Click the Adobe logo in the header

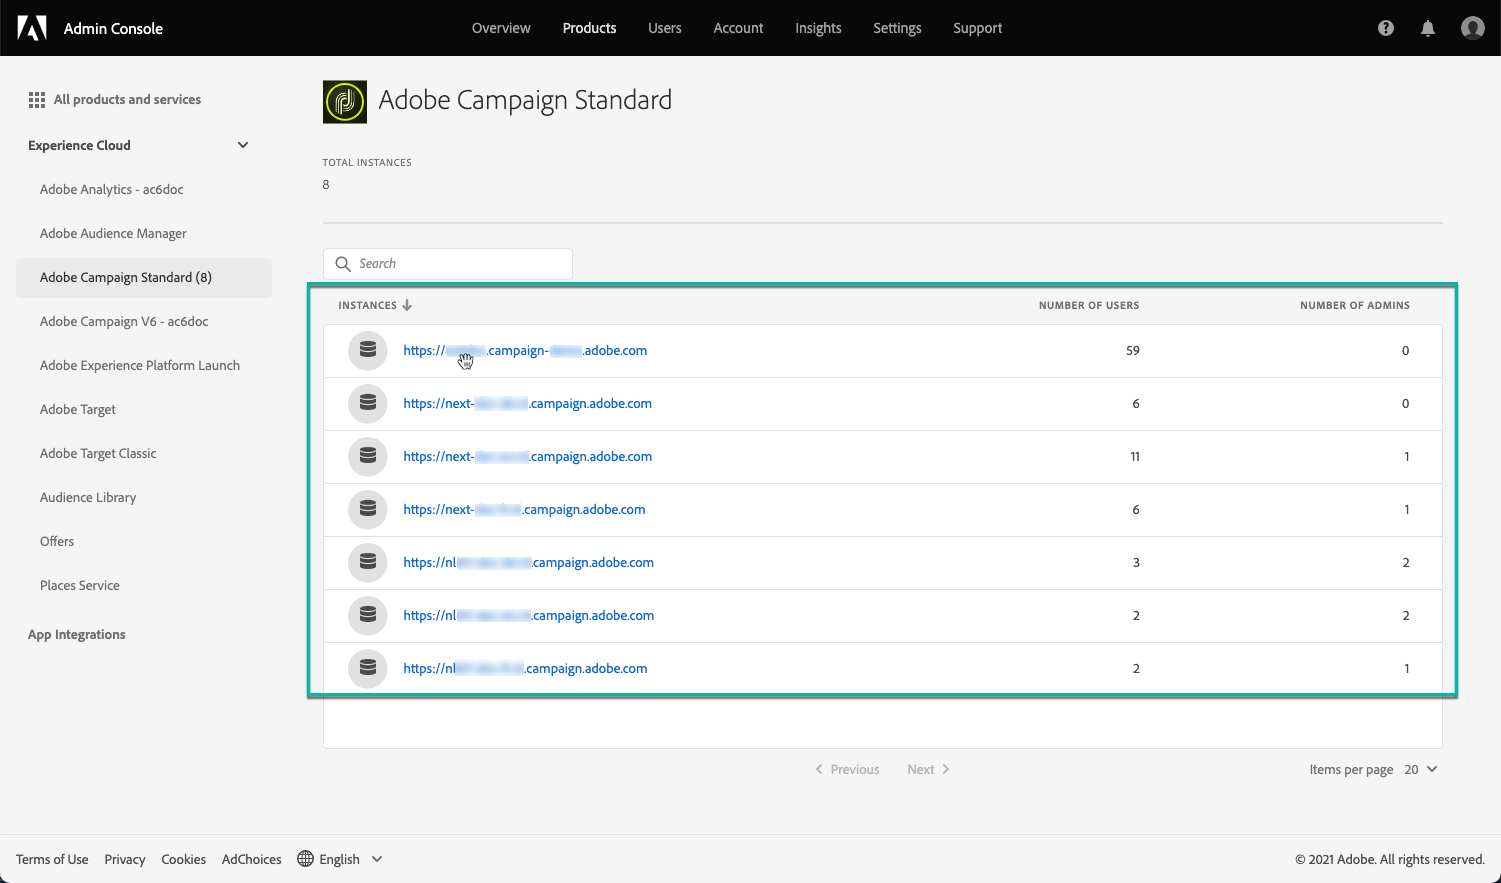coord(32,28)
